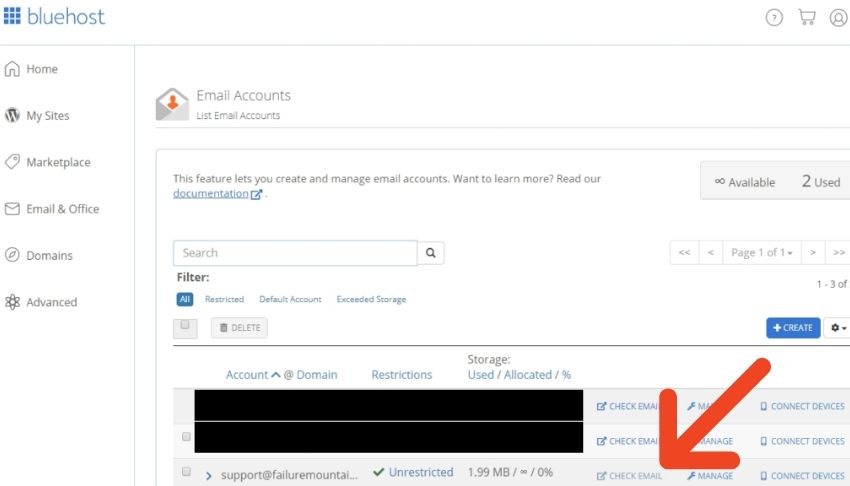Open Domains in sidebar
The image size is (850, 486).
coord(38,255)
